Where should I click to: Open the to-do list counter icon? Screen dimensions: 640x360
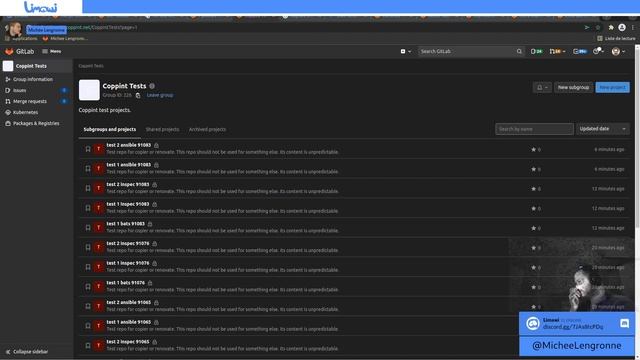click(x=580, y=51)
